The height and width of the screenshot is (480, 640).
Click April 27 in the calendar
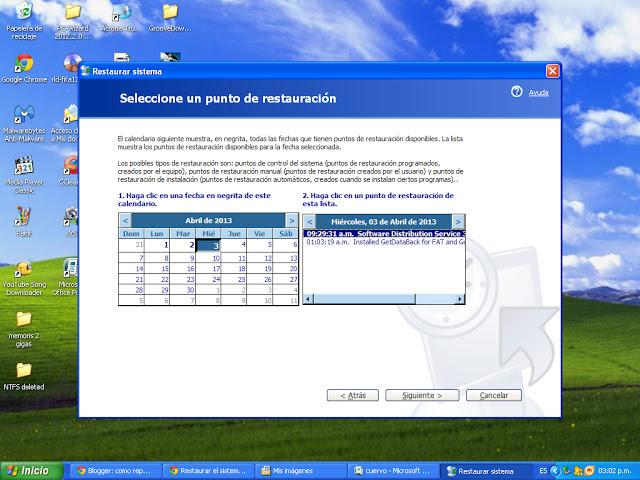pyautogui.click(x=286, y=279)
